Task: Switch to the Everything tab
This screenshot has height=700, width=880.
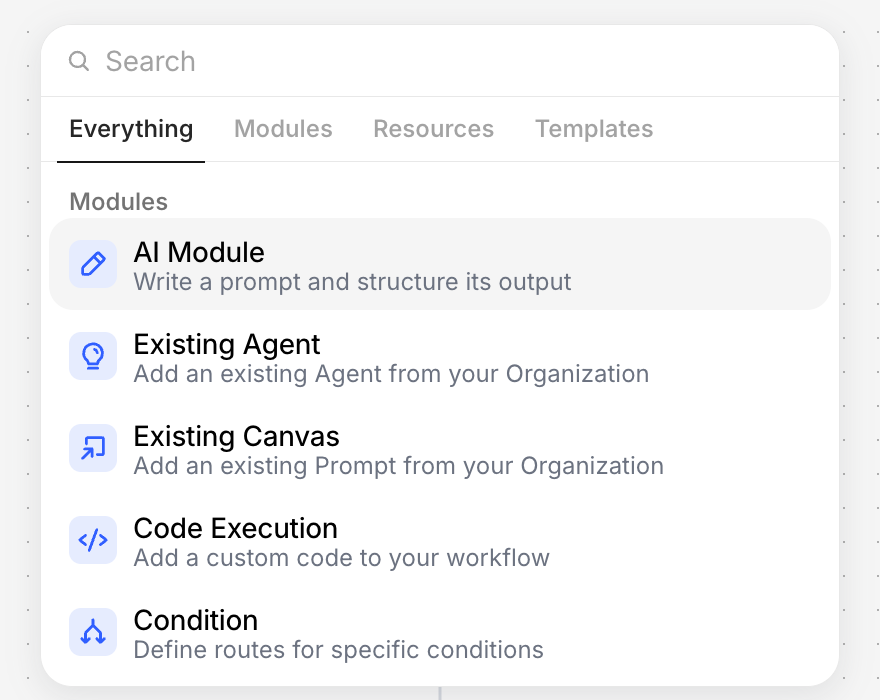Action: tap(131, 129)
